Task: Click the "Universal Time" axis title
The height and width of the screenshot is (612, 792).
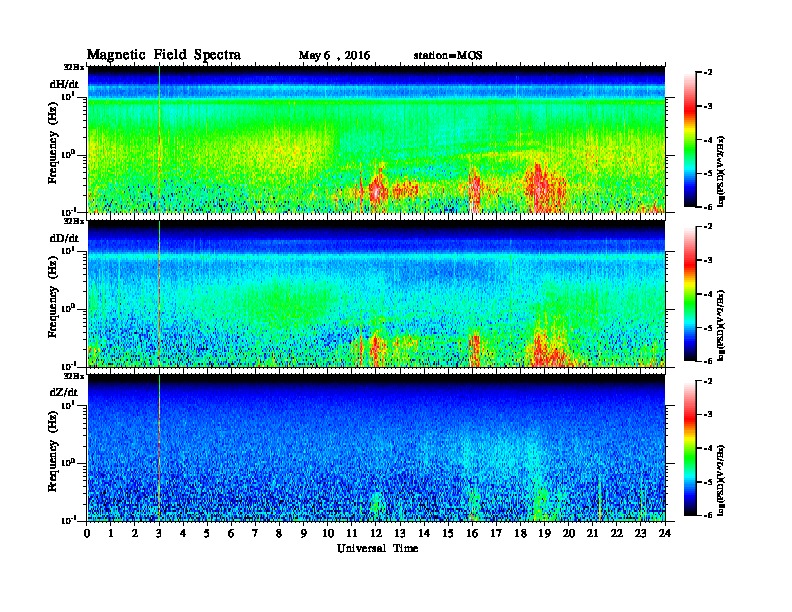Action: pos(377,548)
